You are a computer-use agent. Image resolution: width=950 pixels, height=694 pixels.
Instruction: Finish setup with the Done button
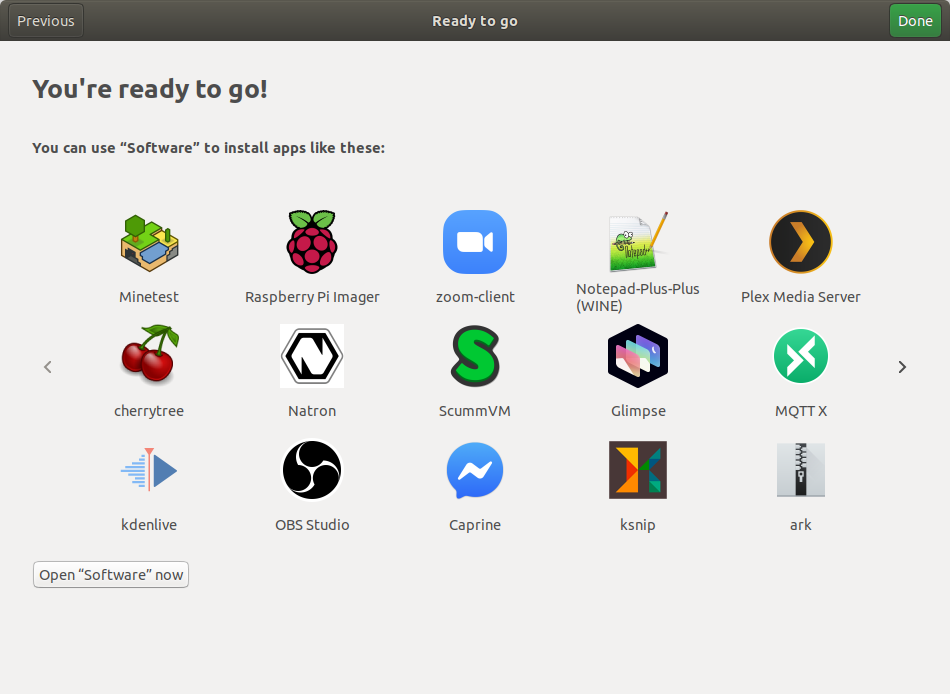click(x=915, y=21)
